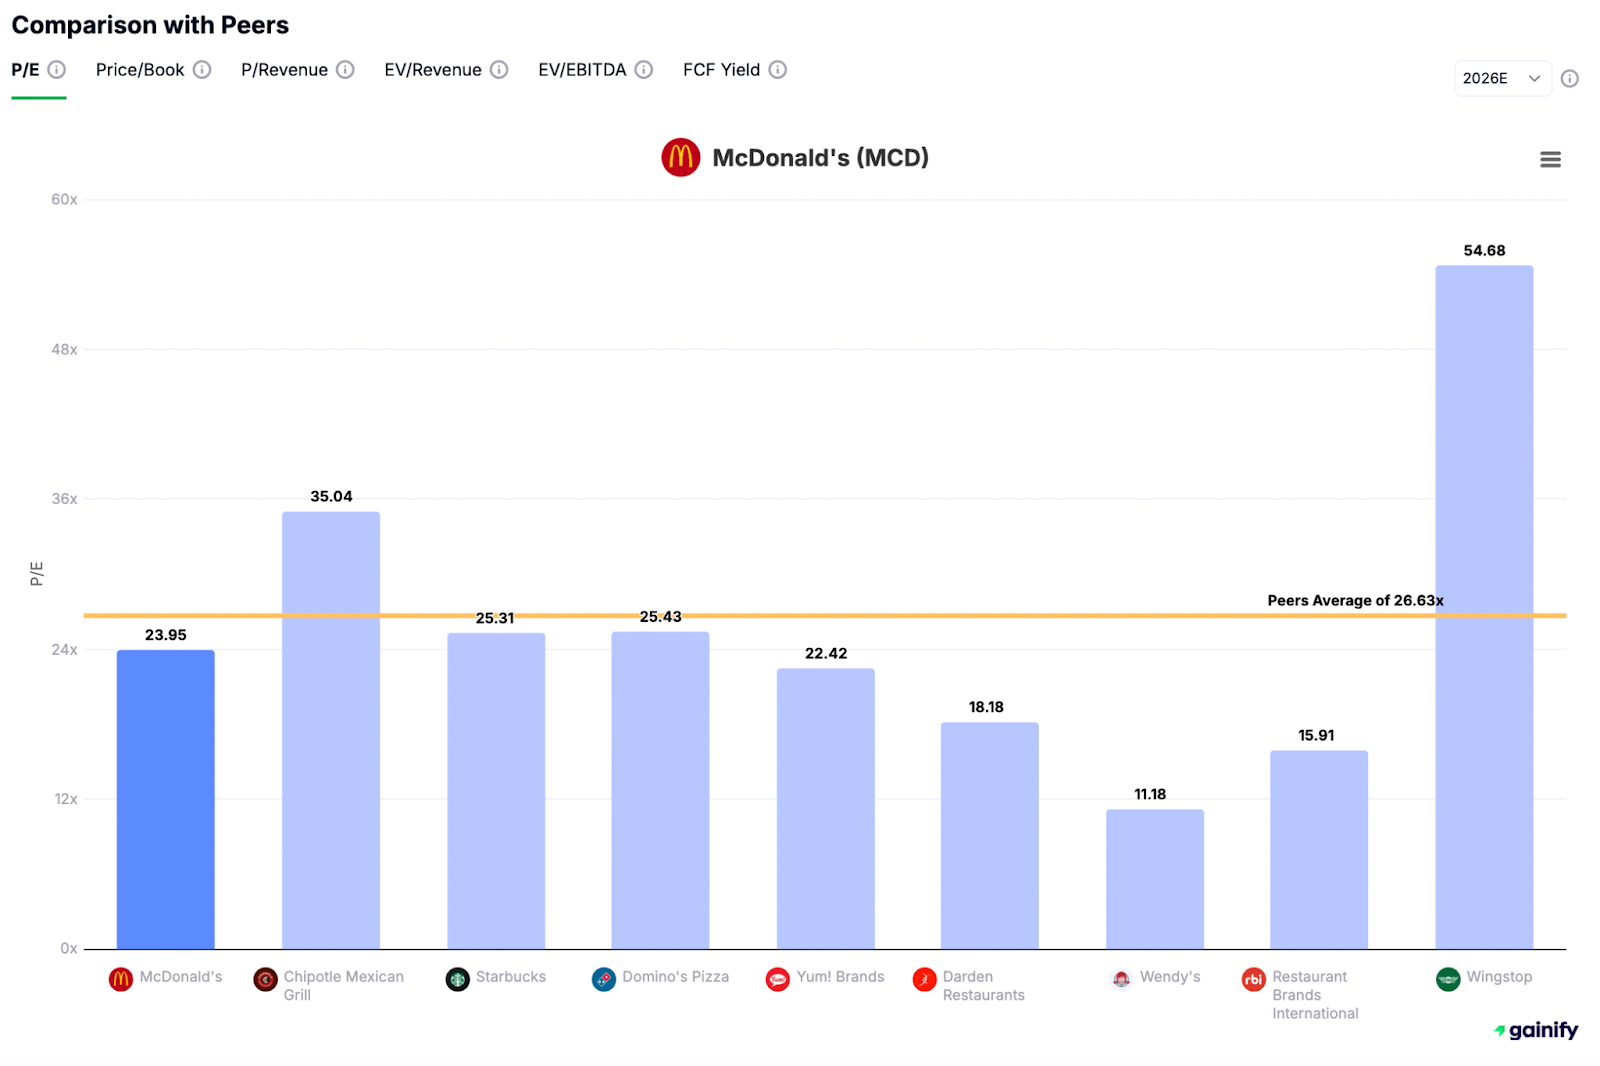Click the Chipotle Mexican Grill logo icon

tap(265, 979)
